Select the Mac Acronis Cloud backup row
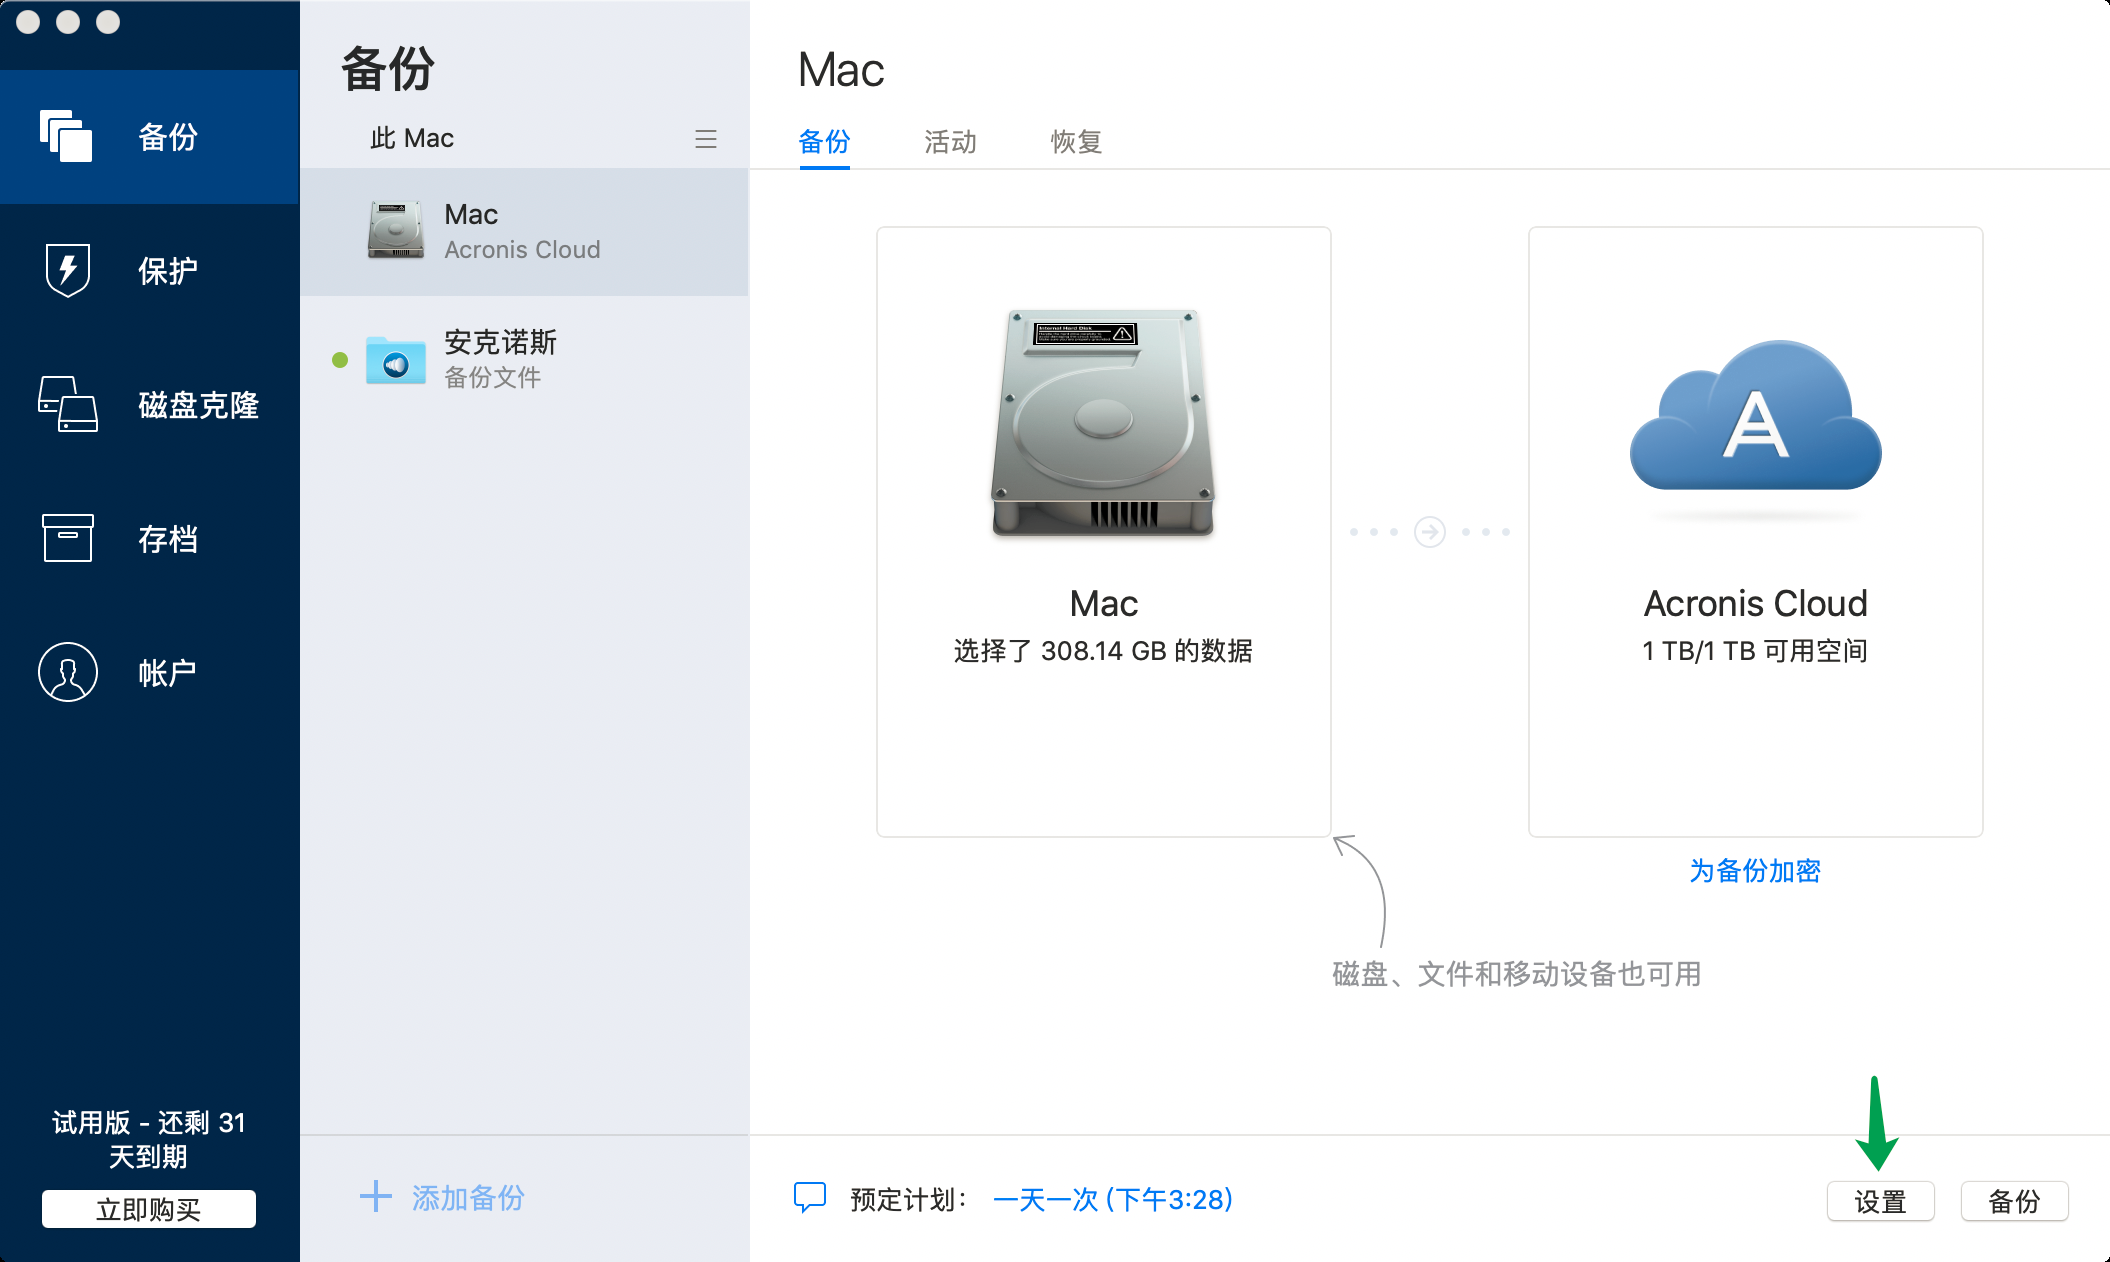 tap(524, 231)
